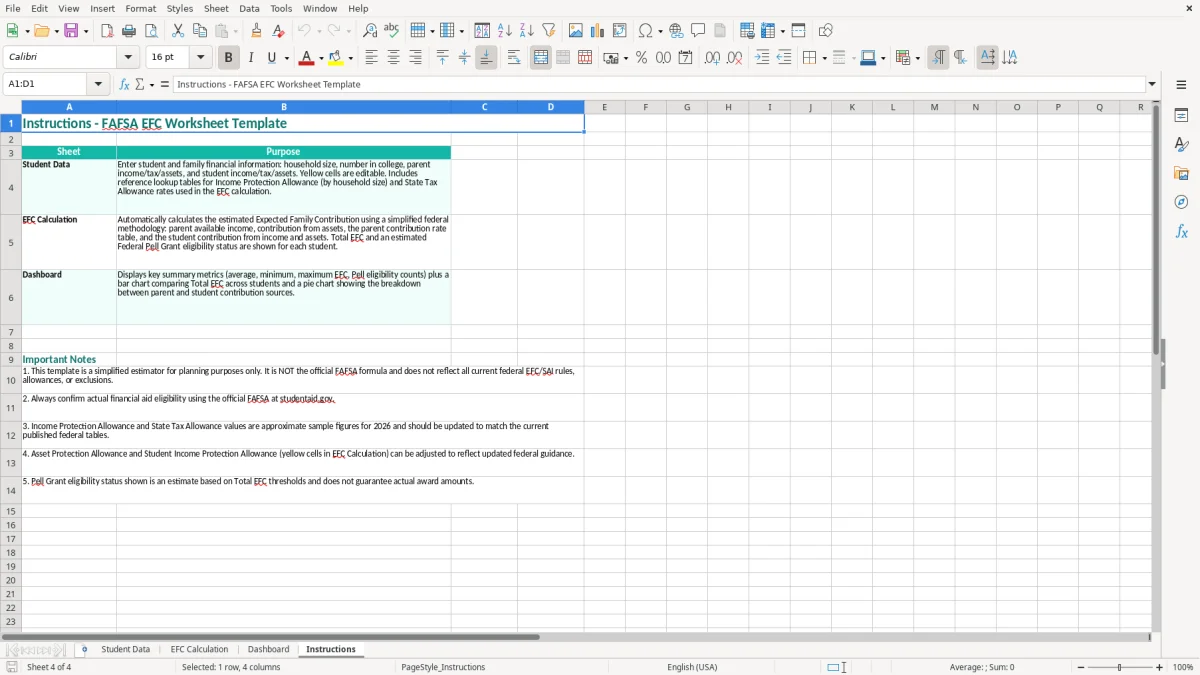Open the sidebar Gallery panel
The height and width of the screenshot is (675, 1200).
[x=1181, y=173]
